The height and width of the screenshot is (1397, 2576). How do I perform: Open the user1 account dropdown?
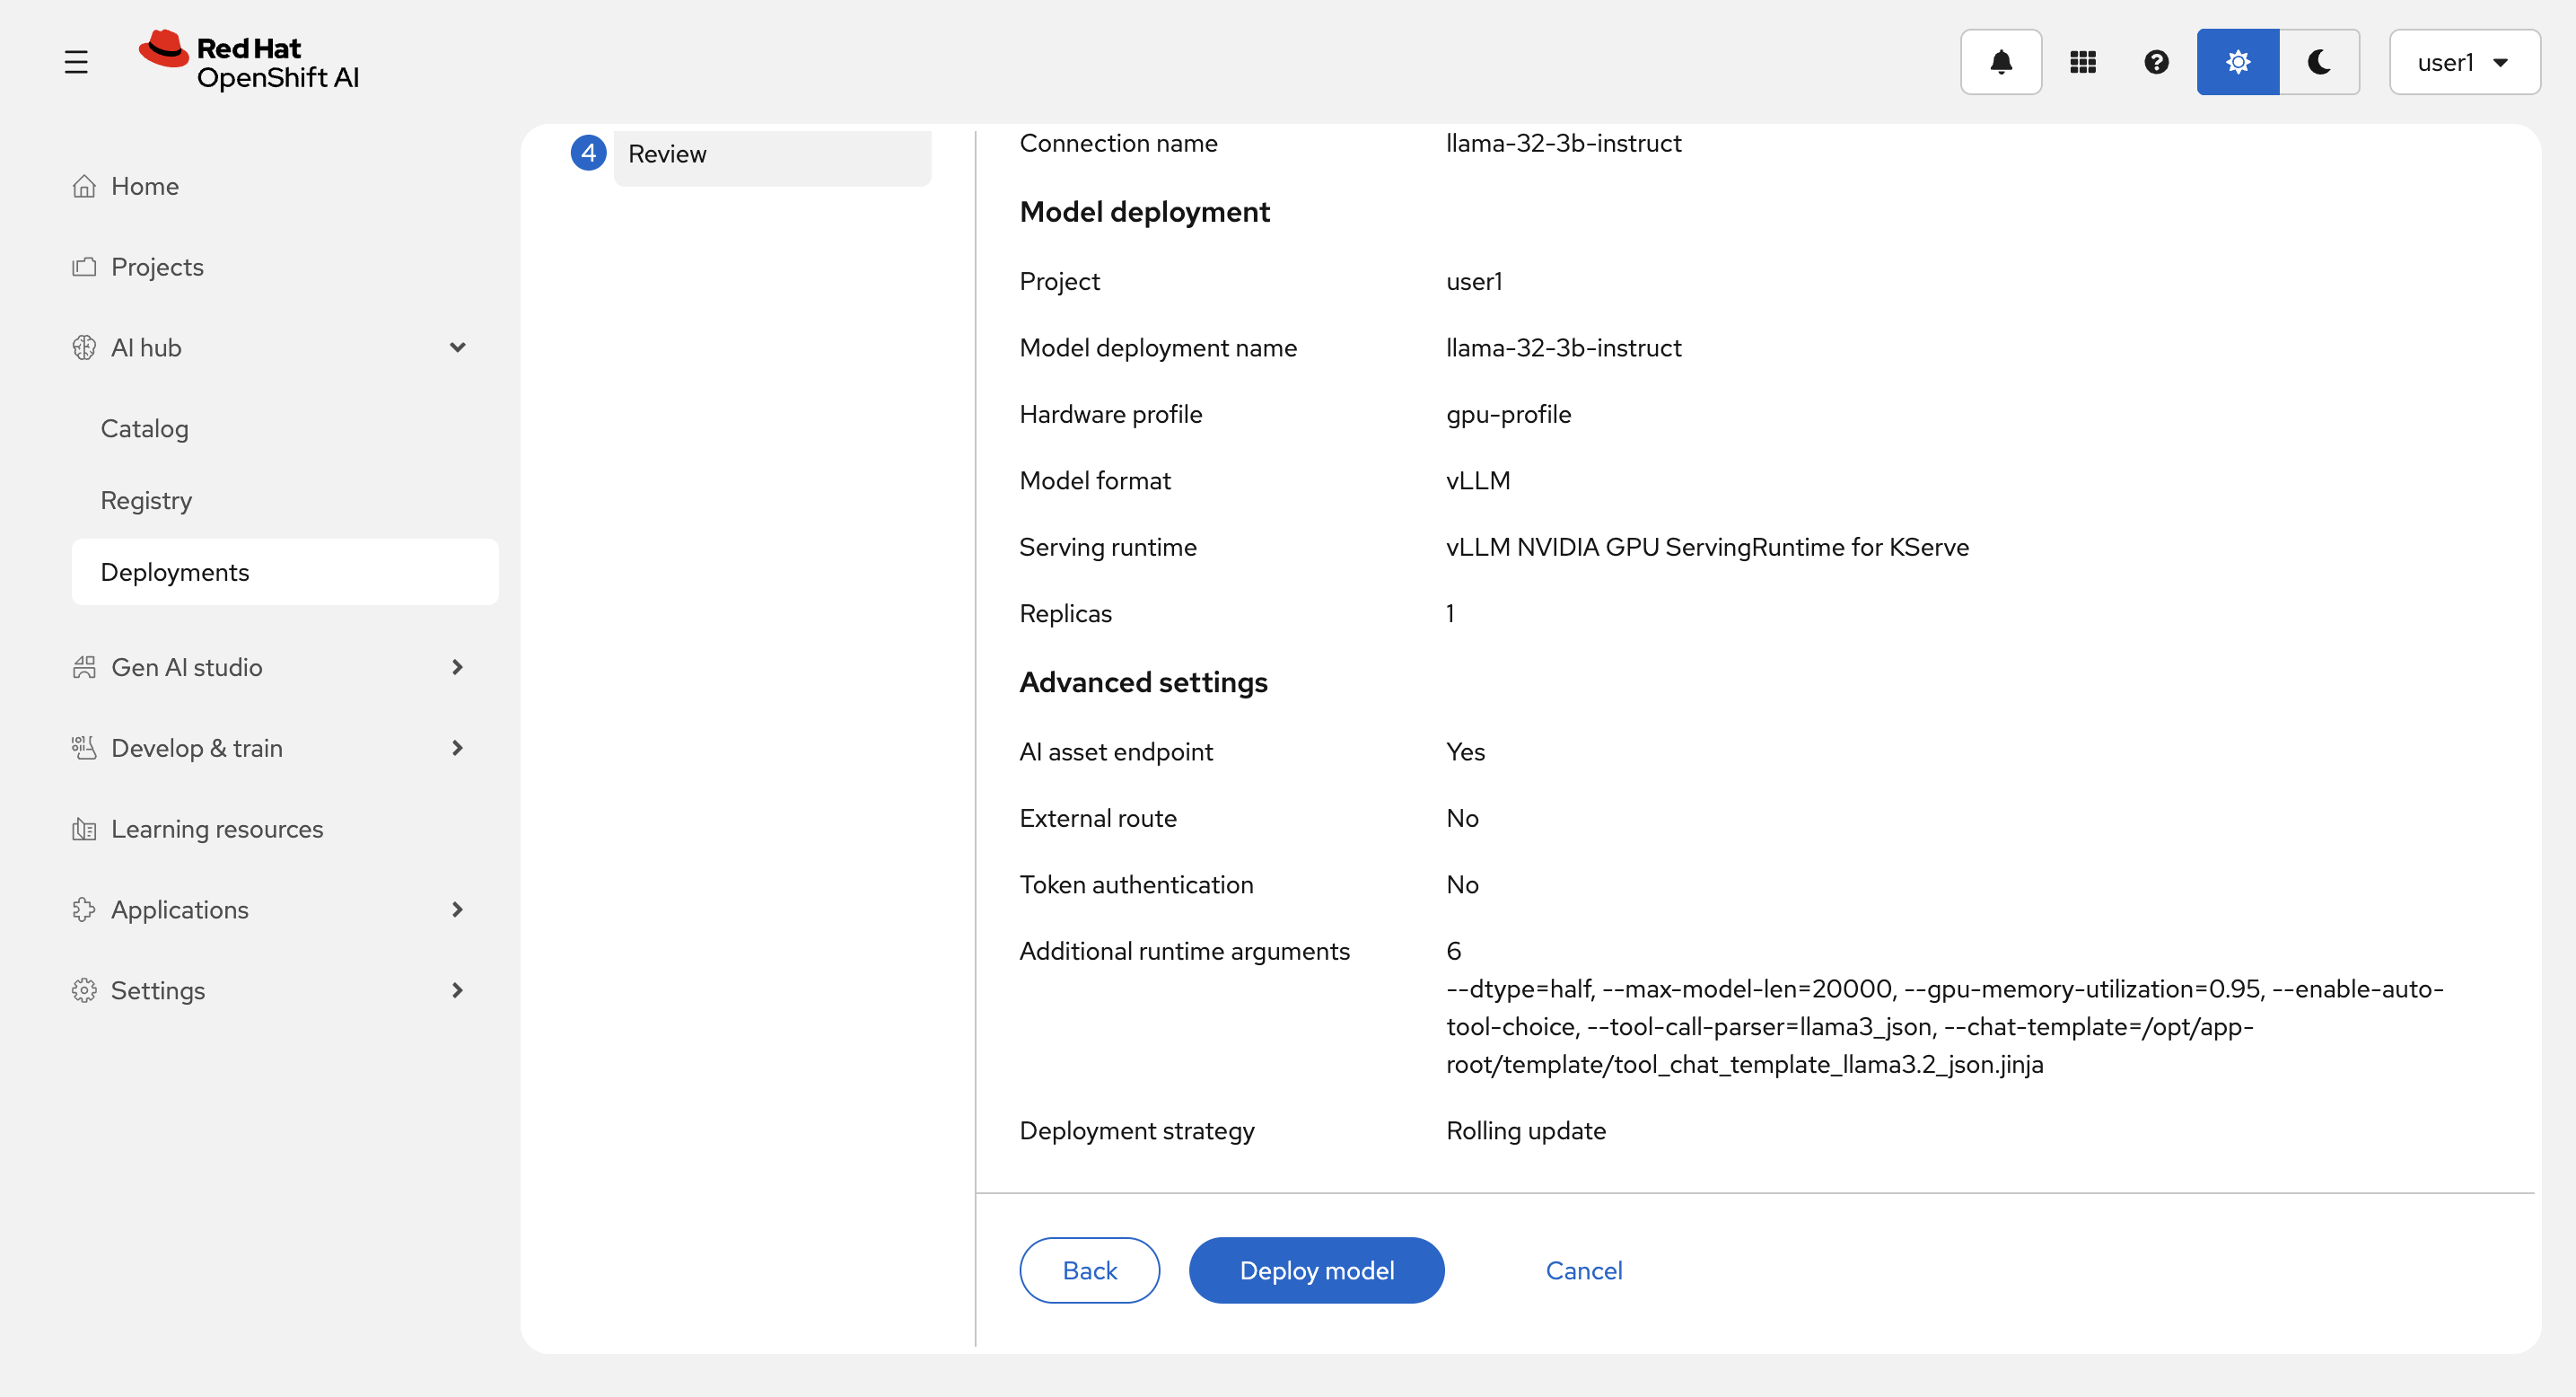2463,62
